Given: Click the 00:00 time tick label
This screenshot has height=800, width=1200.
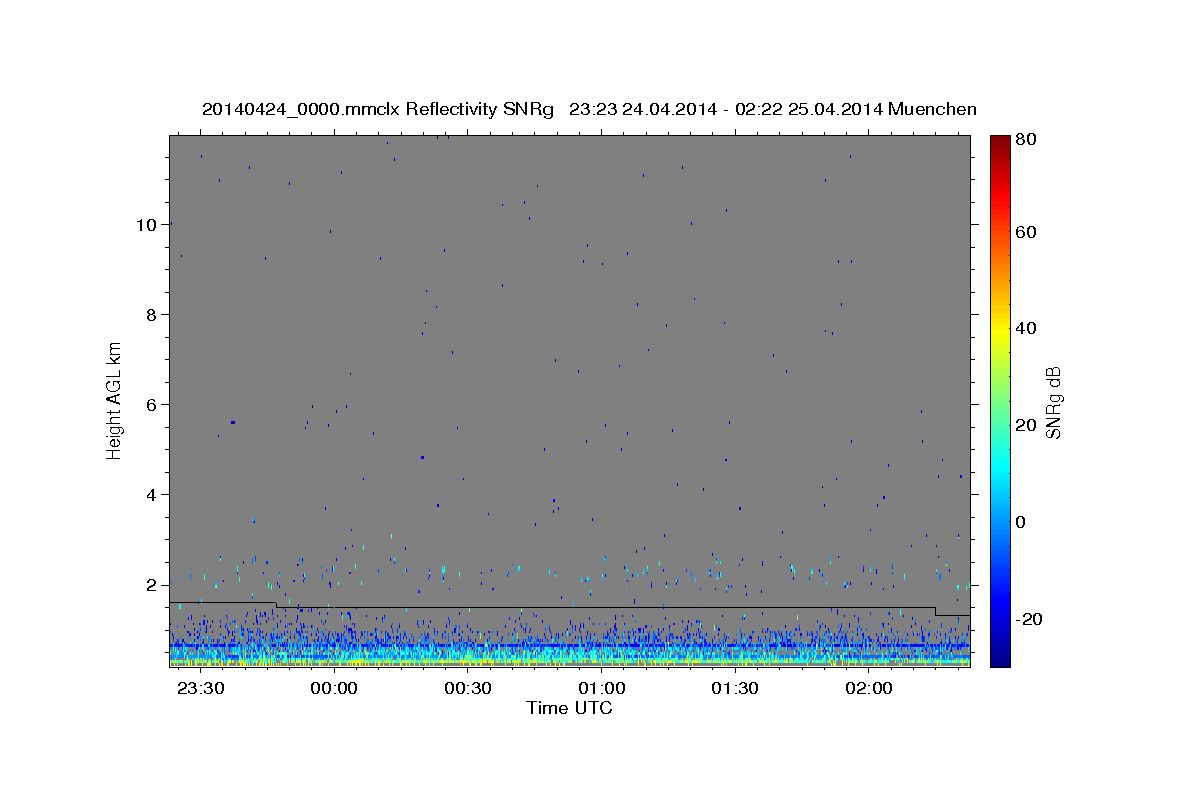Looking at the screenshot, I should (x=334, y=689).
